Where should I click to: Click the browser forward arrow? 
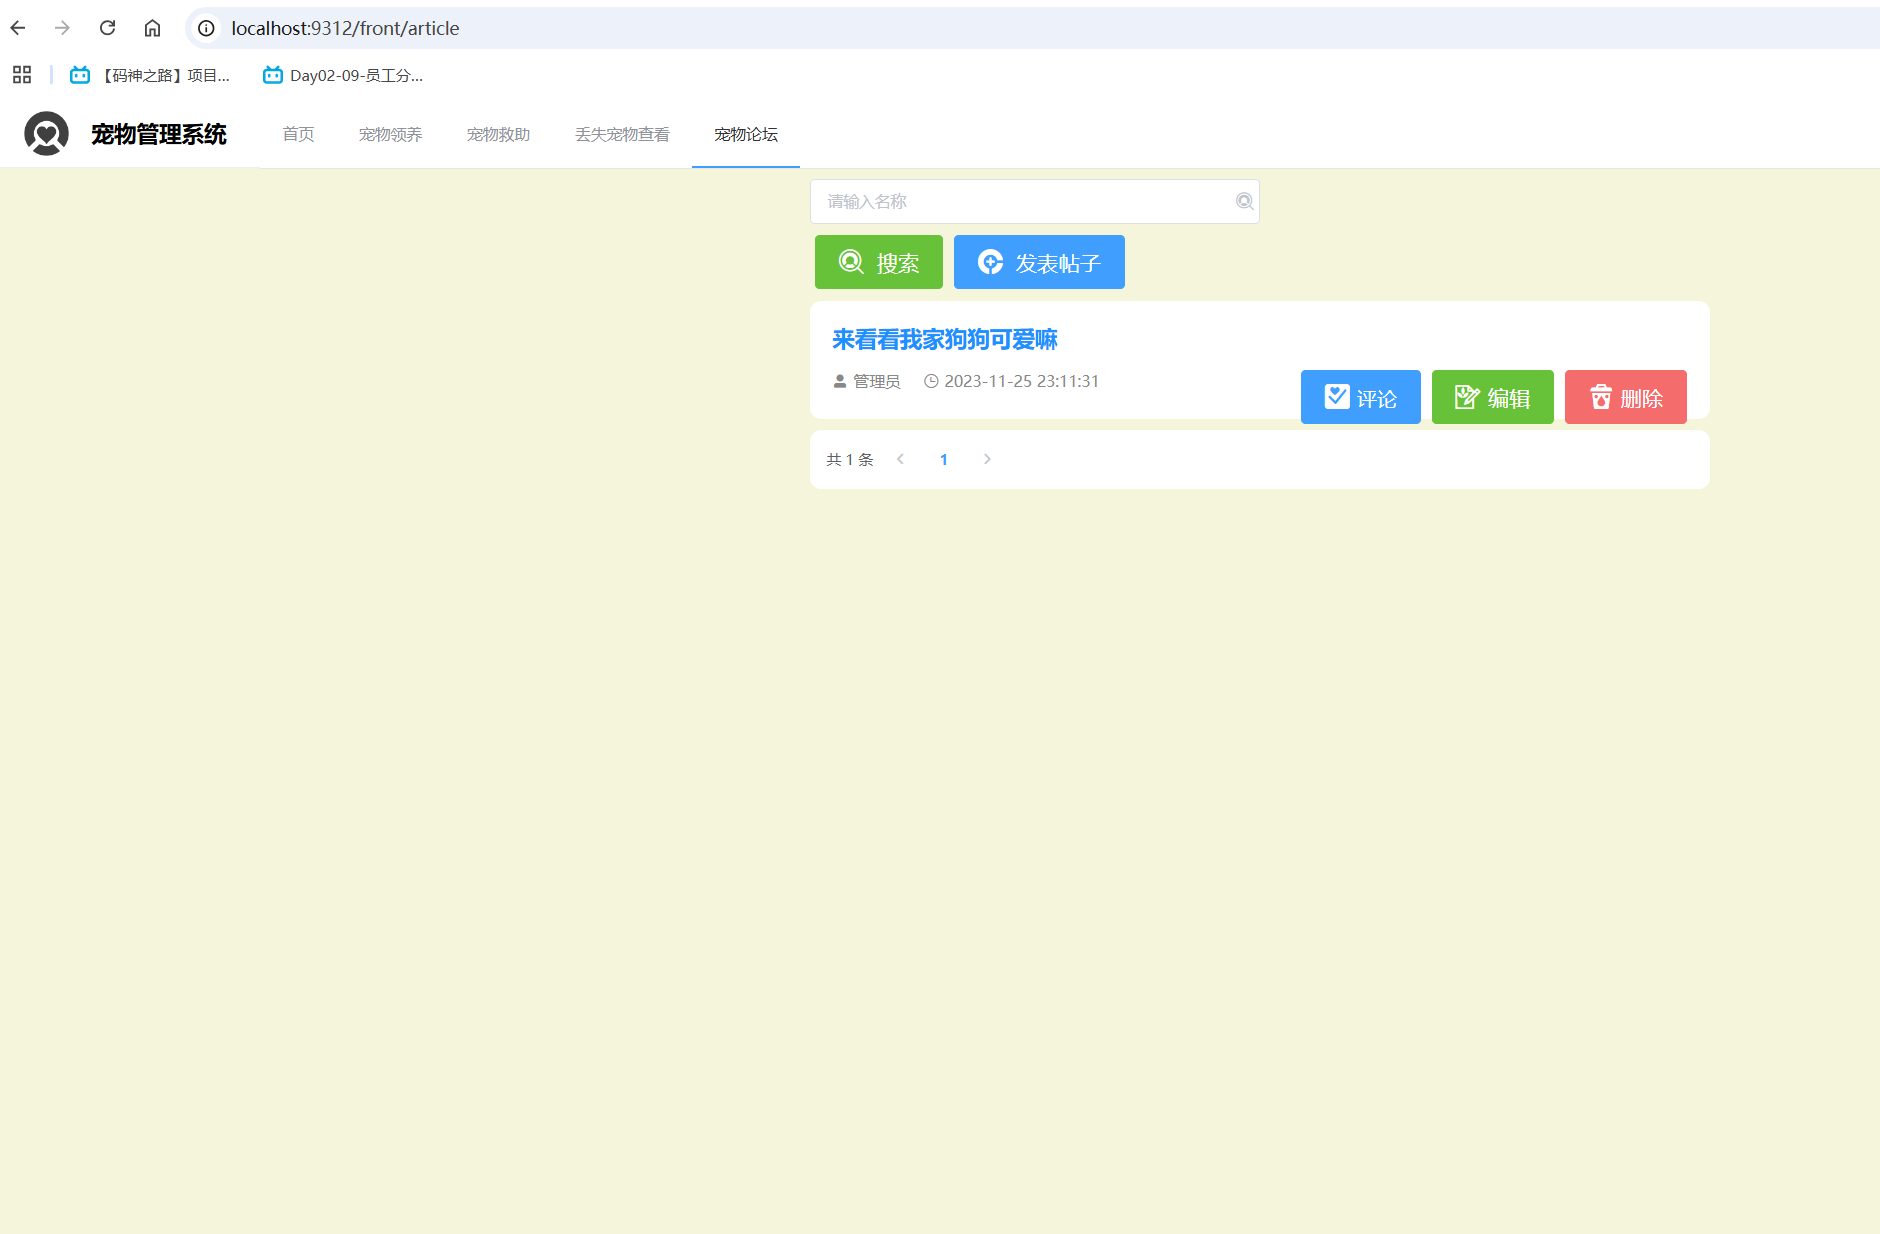tap(62, 28)
